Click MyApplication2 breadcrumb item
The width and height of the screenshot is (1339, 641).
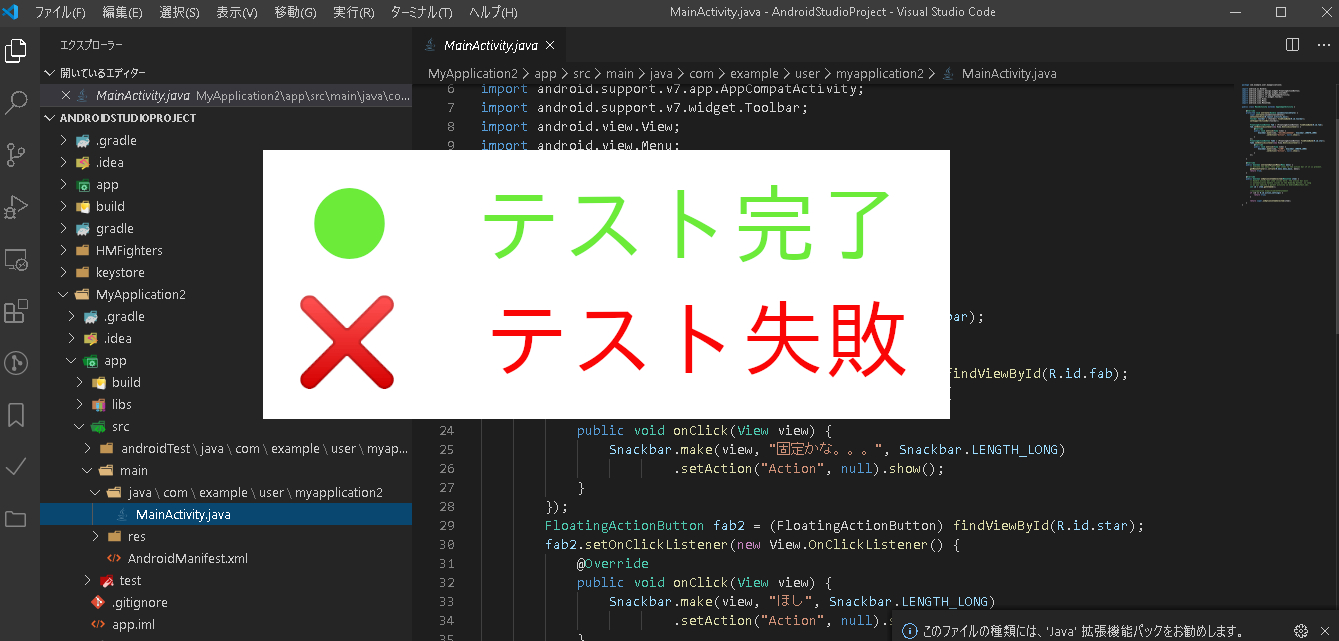[473, 73]
